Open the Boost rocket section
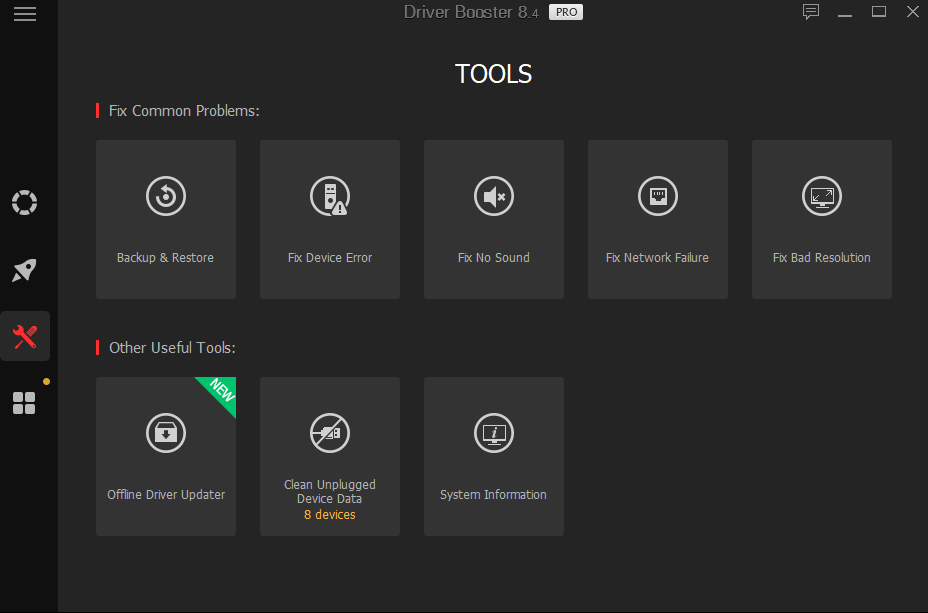Image resolution: width=928 pixels, height=613 pixels. (24, 270)
